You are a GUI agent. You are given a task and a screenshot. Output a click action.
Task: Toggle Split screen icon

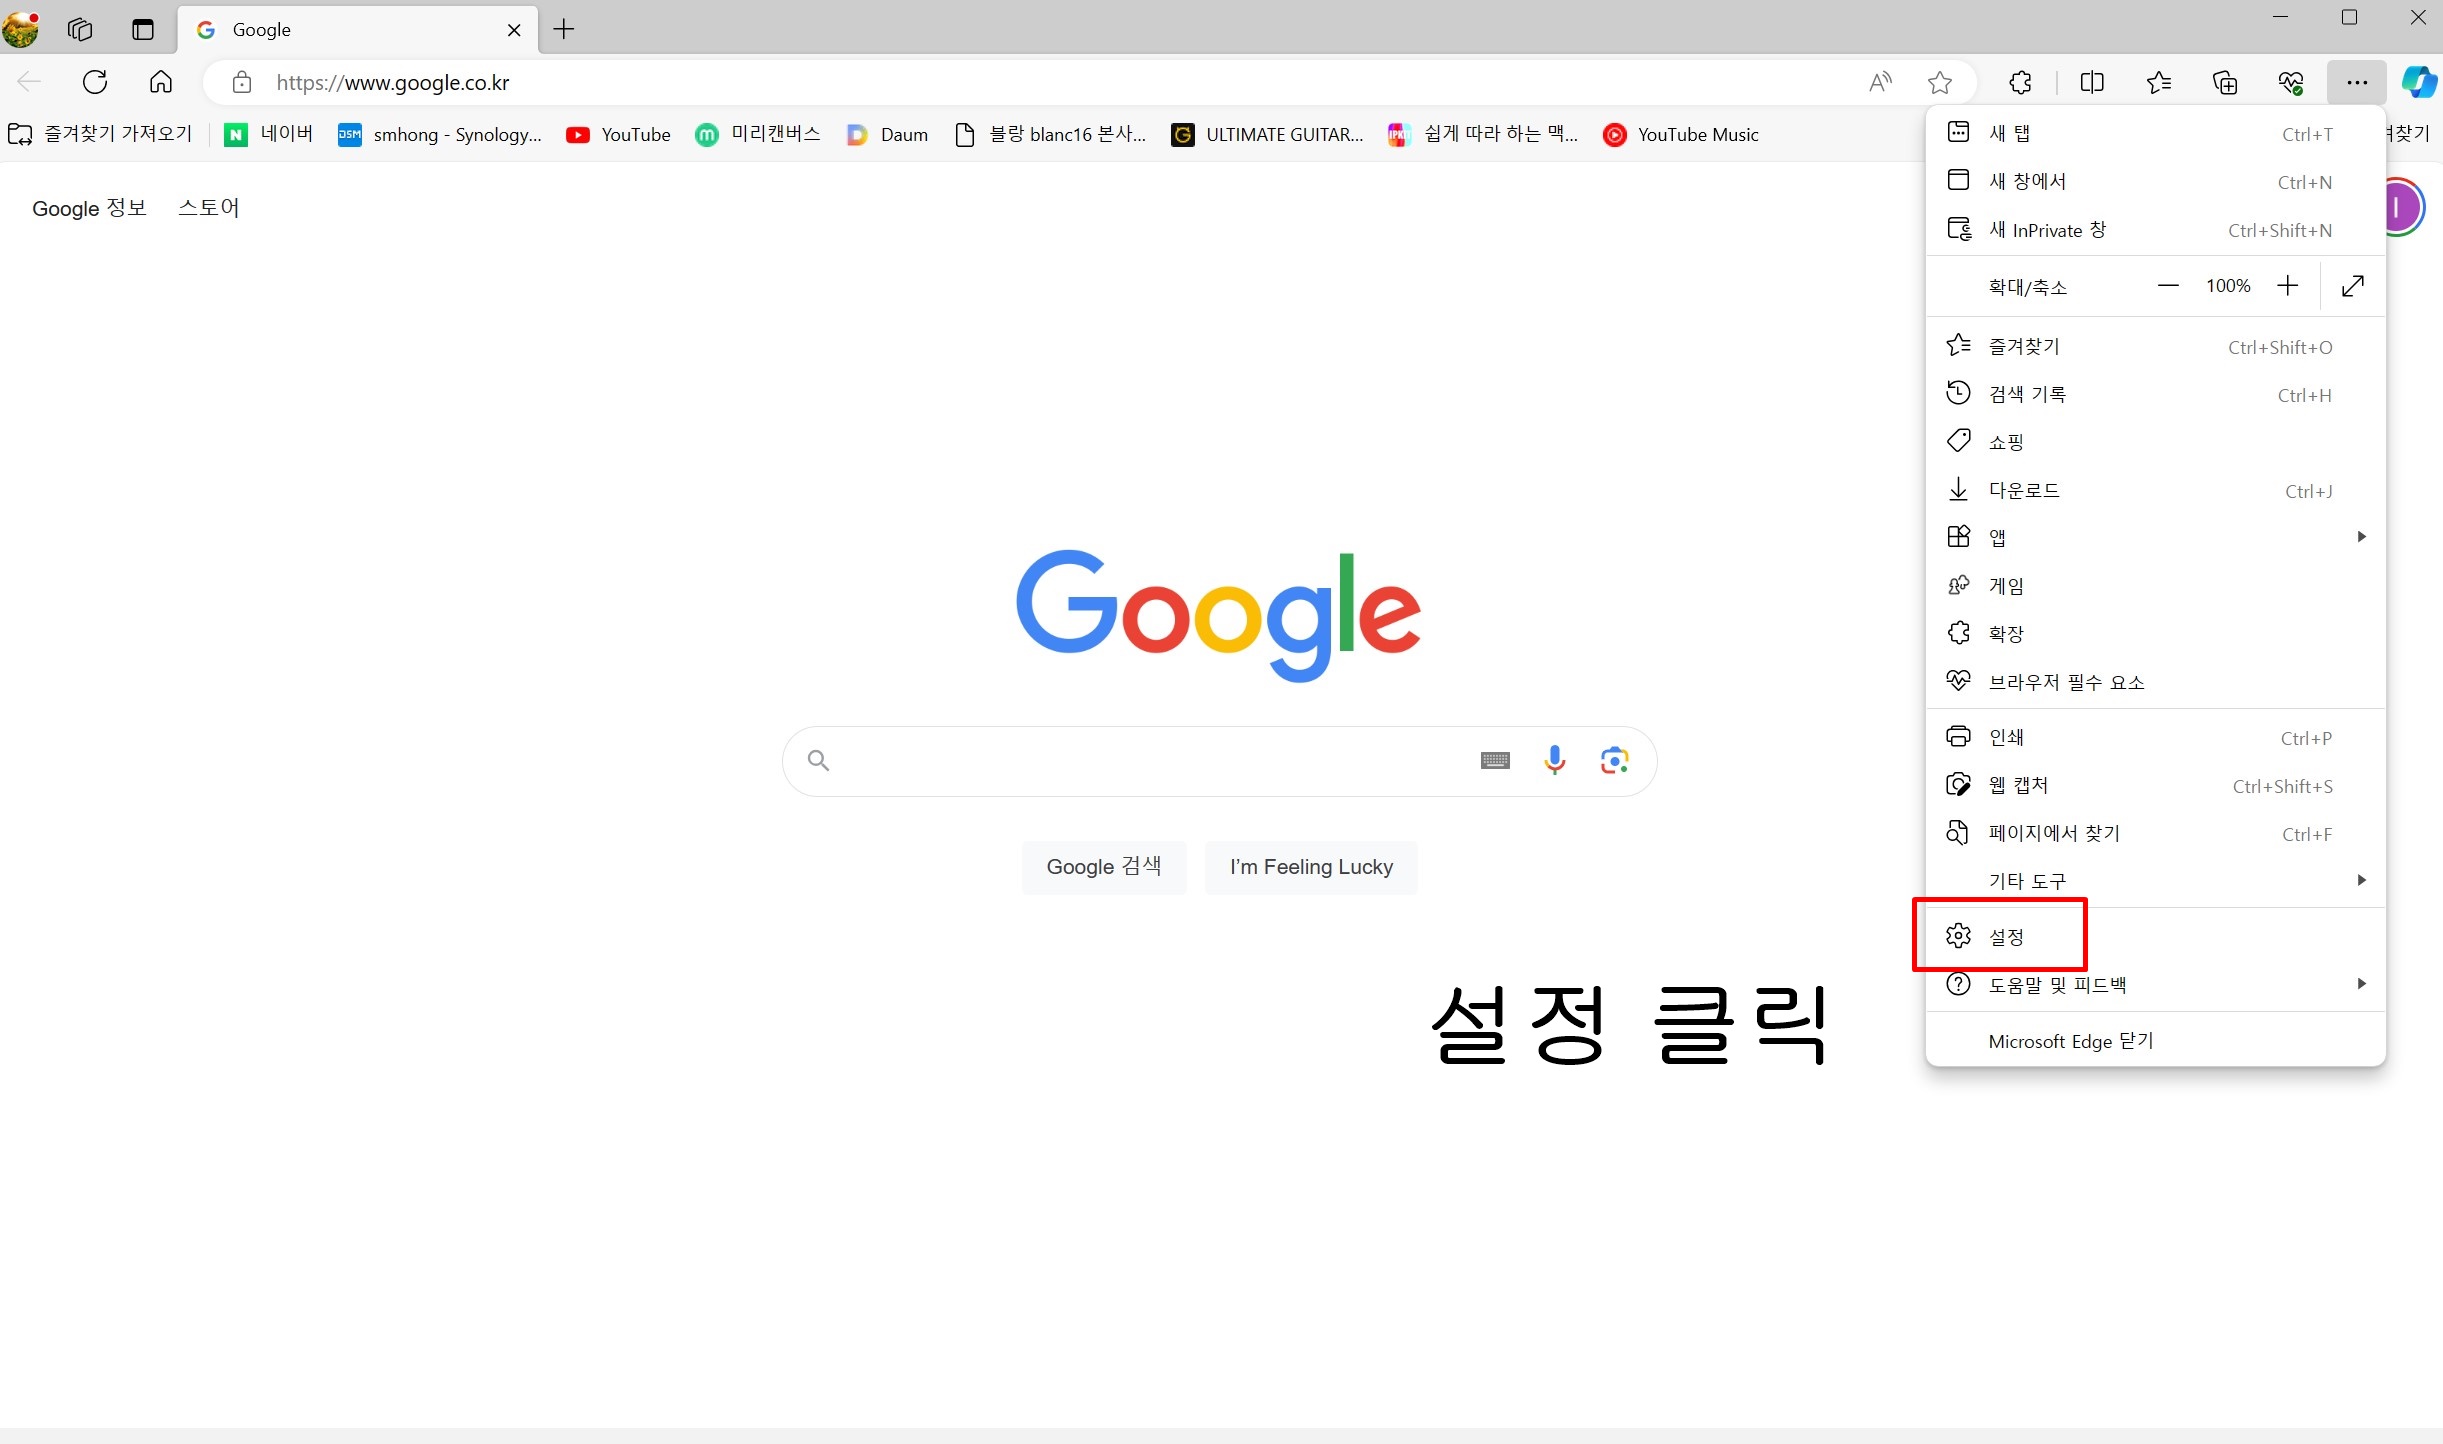pyautogui.click(x=2091, y=82)
